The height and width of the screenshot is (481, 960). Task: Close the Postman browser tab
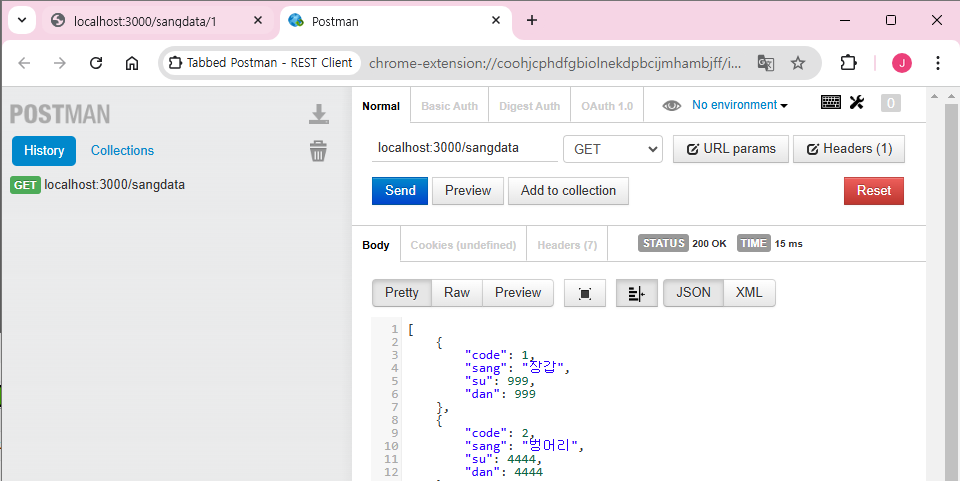[496, 20]
